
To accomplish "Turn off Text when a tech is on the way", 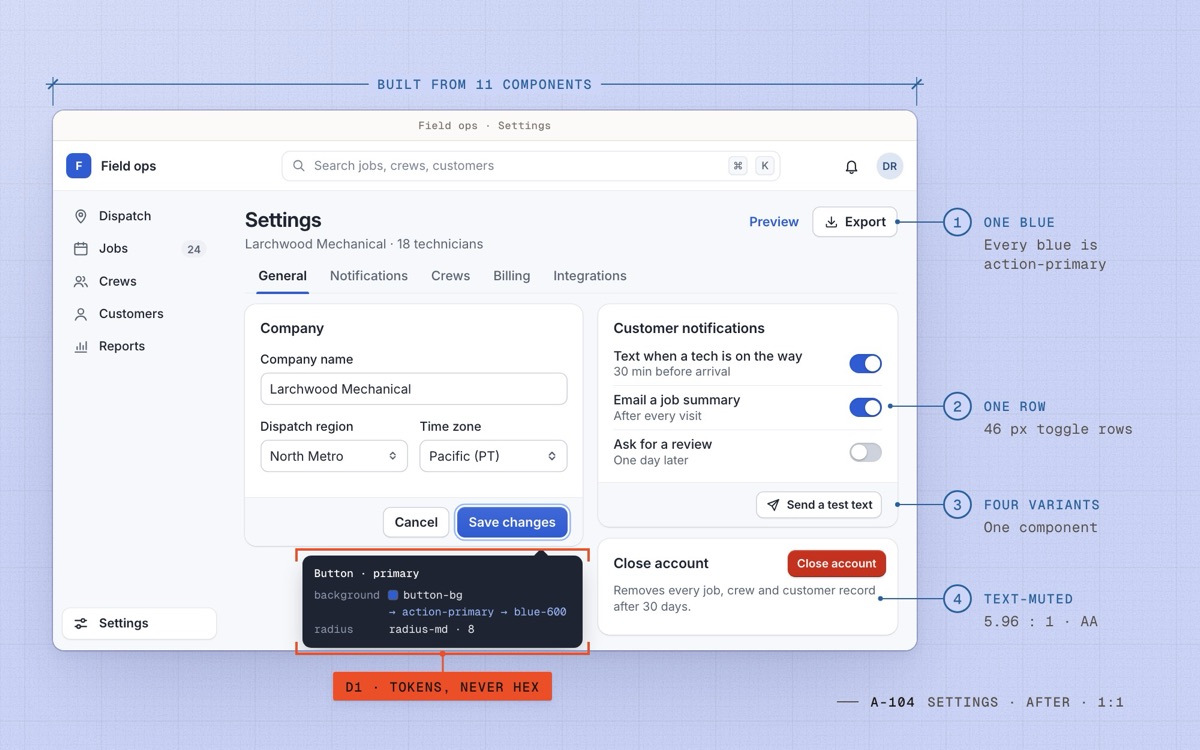I will [x=866, y=364].
